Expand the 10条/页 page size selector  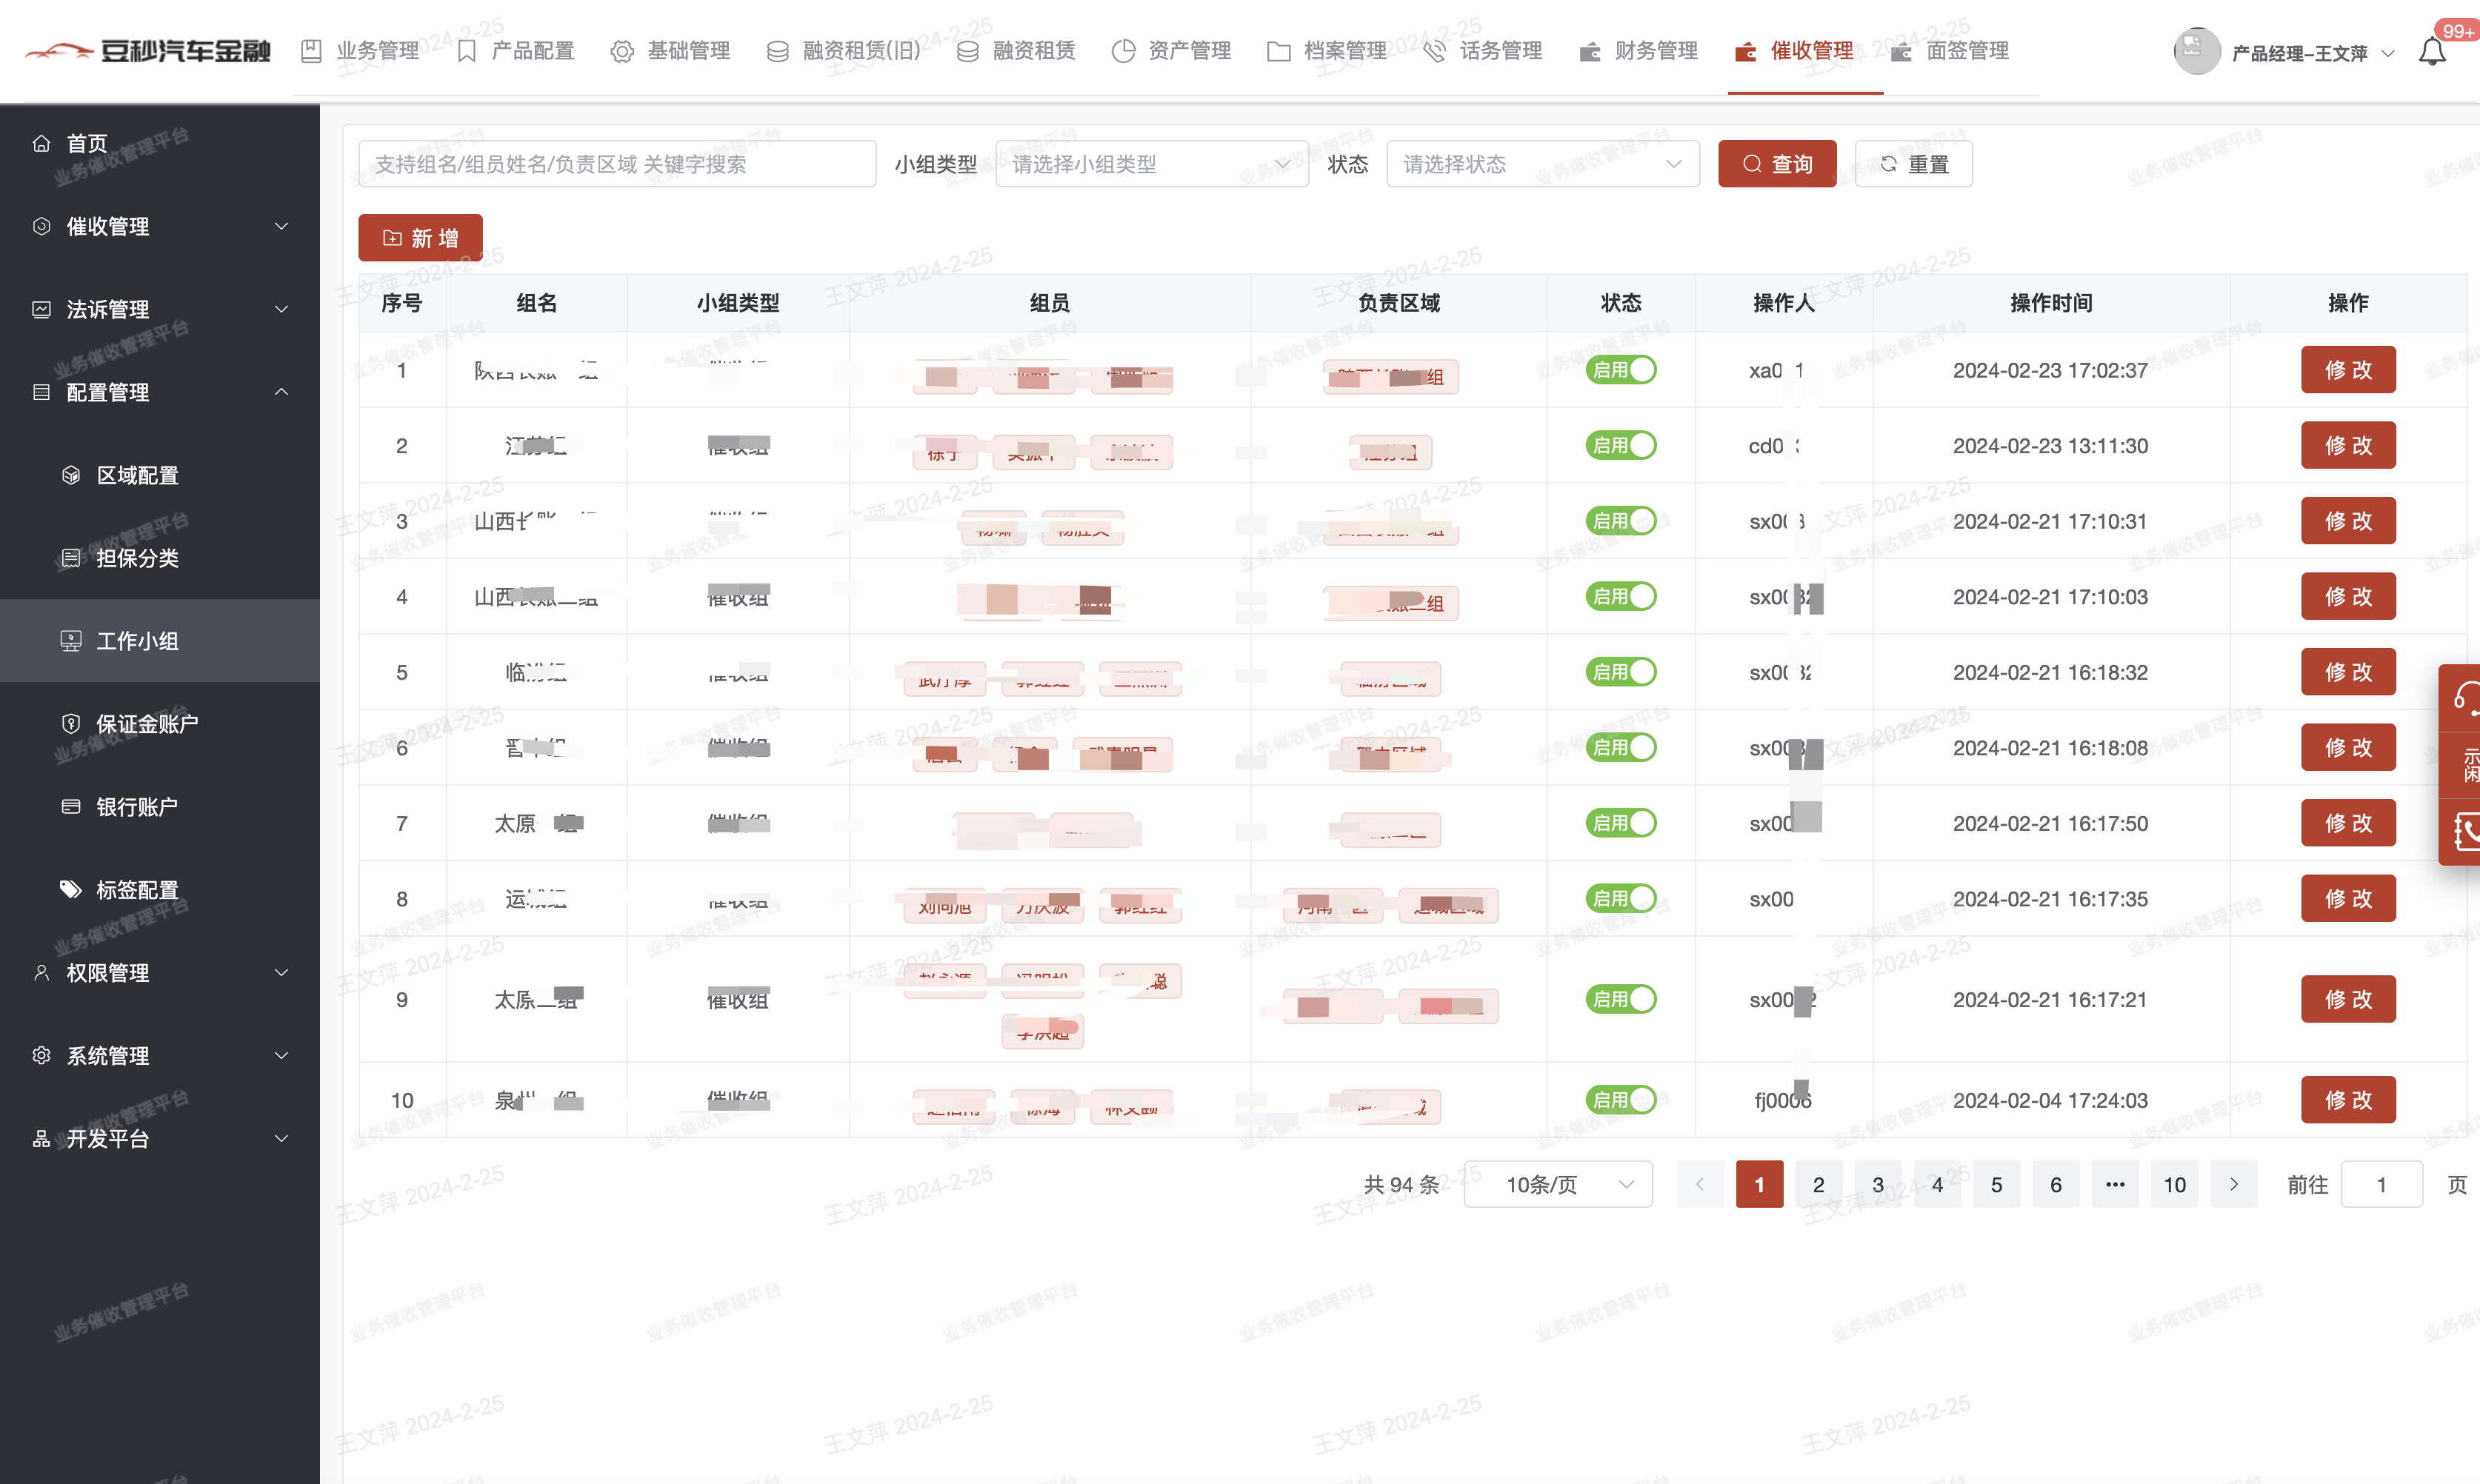point(1557,1185)
